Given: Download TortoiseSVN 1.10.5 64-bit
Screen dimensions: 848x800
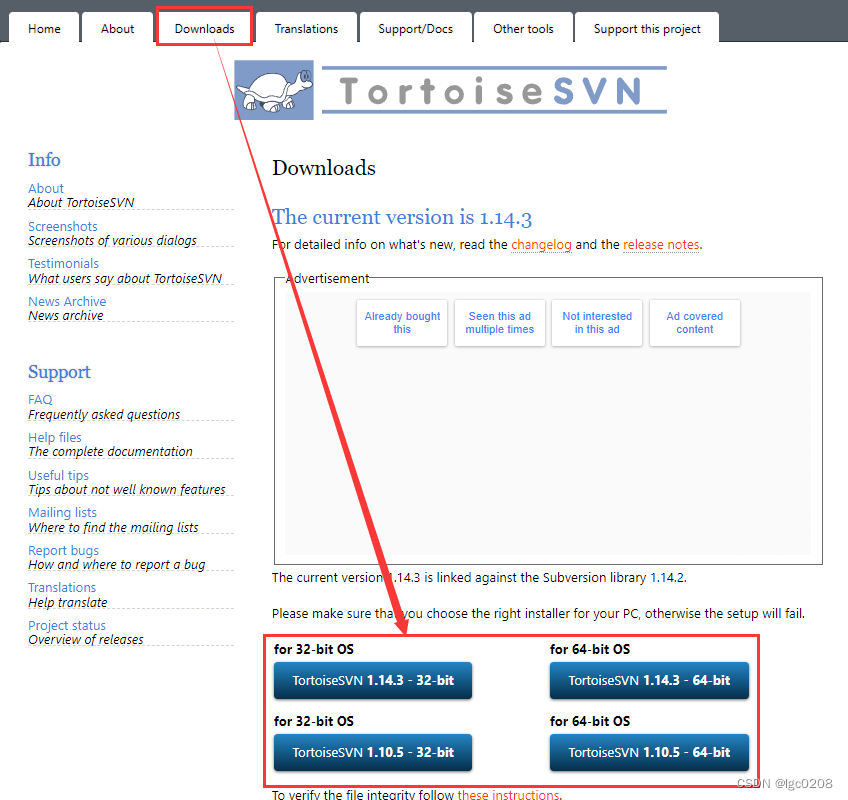Looking at the screenshot, I should [x=649, y=752].
